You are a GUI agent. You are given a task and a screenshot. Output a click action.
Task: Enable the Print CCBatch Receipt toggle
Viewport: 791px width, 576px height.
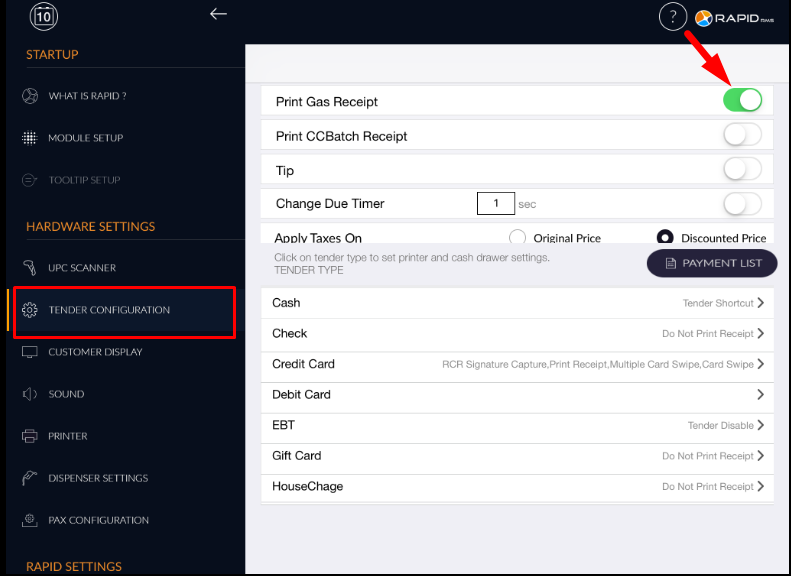(742, 135)
